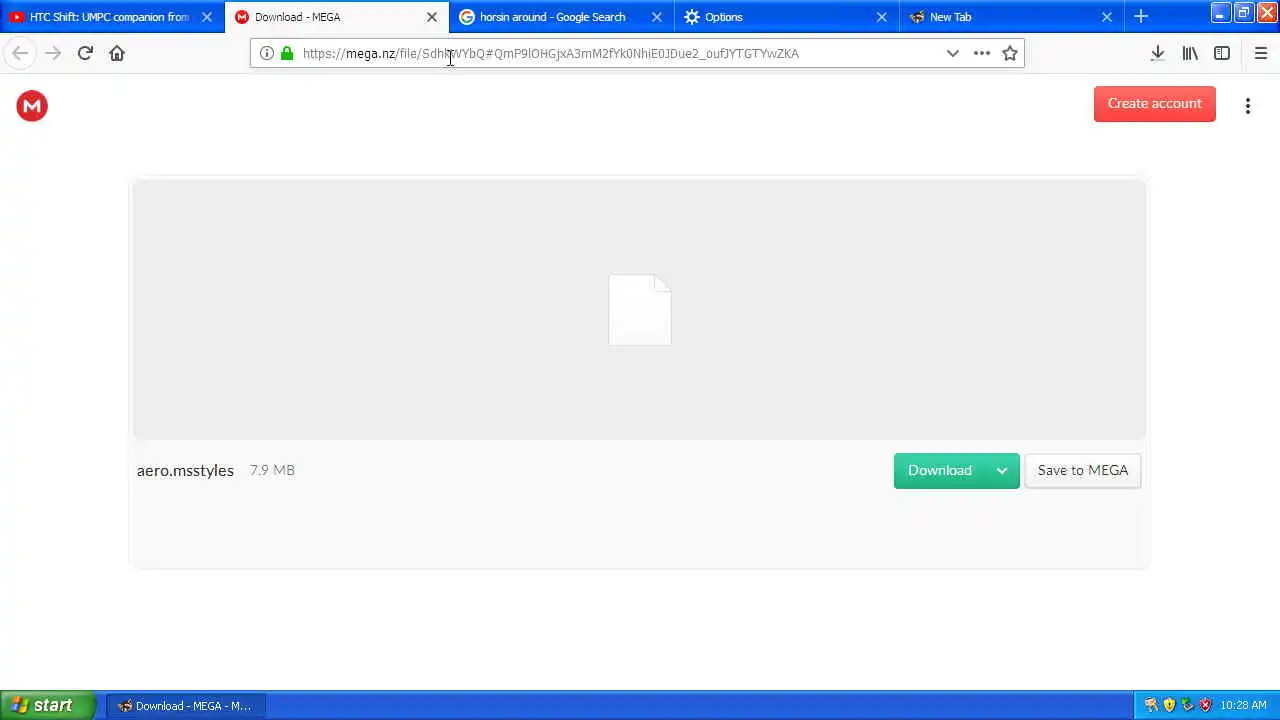Click the green padlock security icon
This screenshot has width=1280, height=720.
(x=287, y=53)
